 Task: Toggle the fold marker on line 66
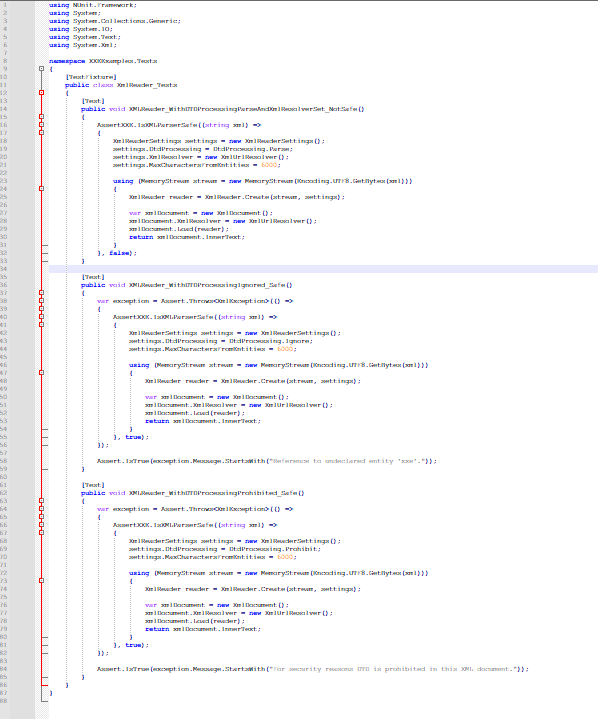(x=41, y=525)
